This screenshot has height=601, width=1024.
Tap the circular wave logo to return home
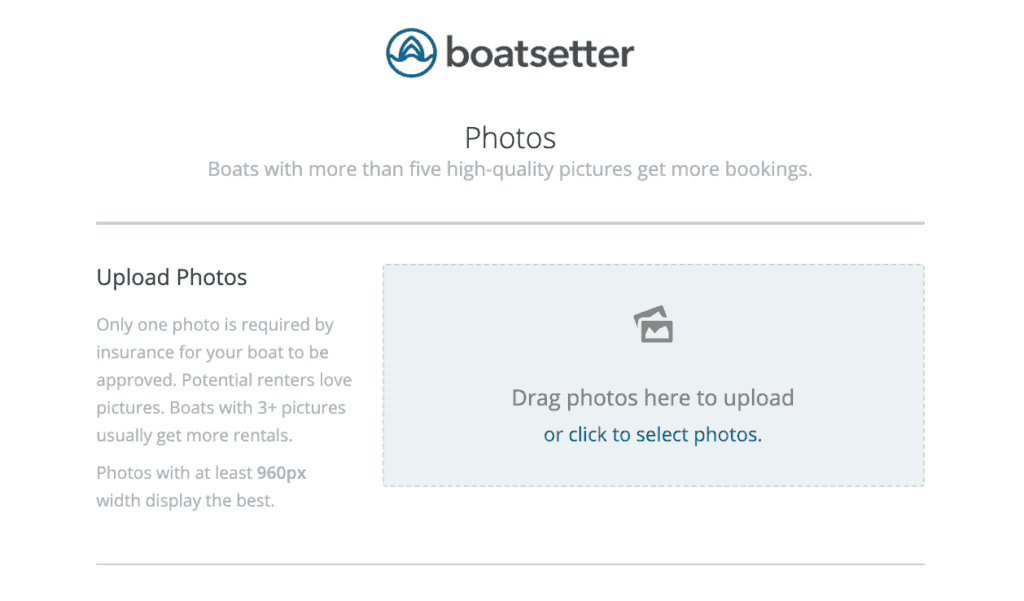click(409, 52)
